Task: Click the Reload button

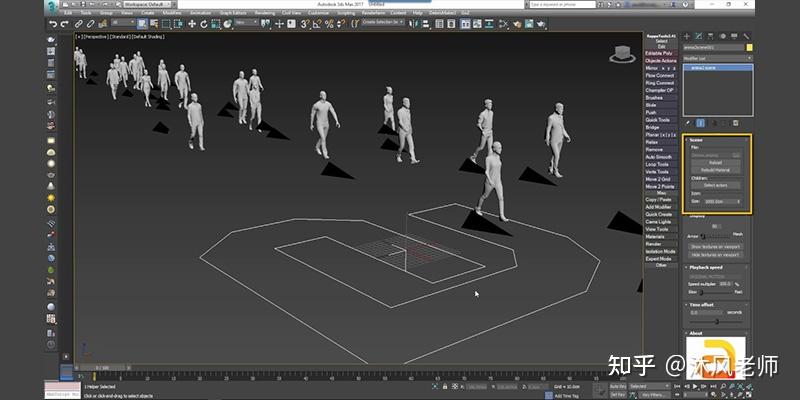Action: pos(716,163)
